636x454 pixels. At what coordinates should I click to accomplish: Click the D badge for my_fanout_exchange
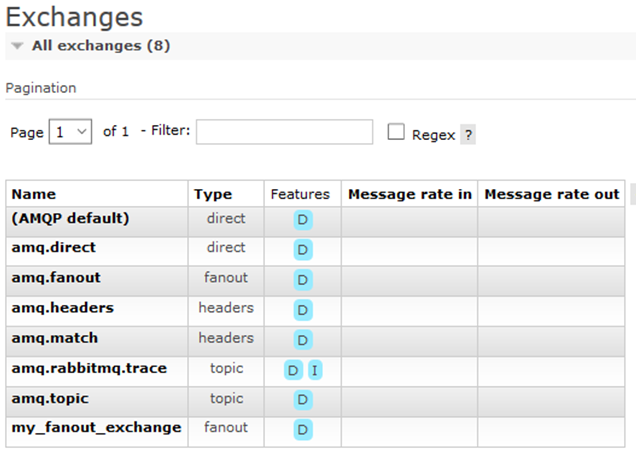pyautogui.click(x=302, y=430)
